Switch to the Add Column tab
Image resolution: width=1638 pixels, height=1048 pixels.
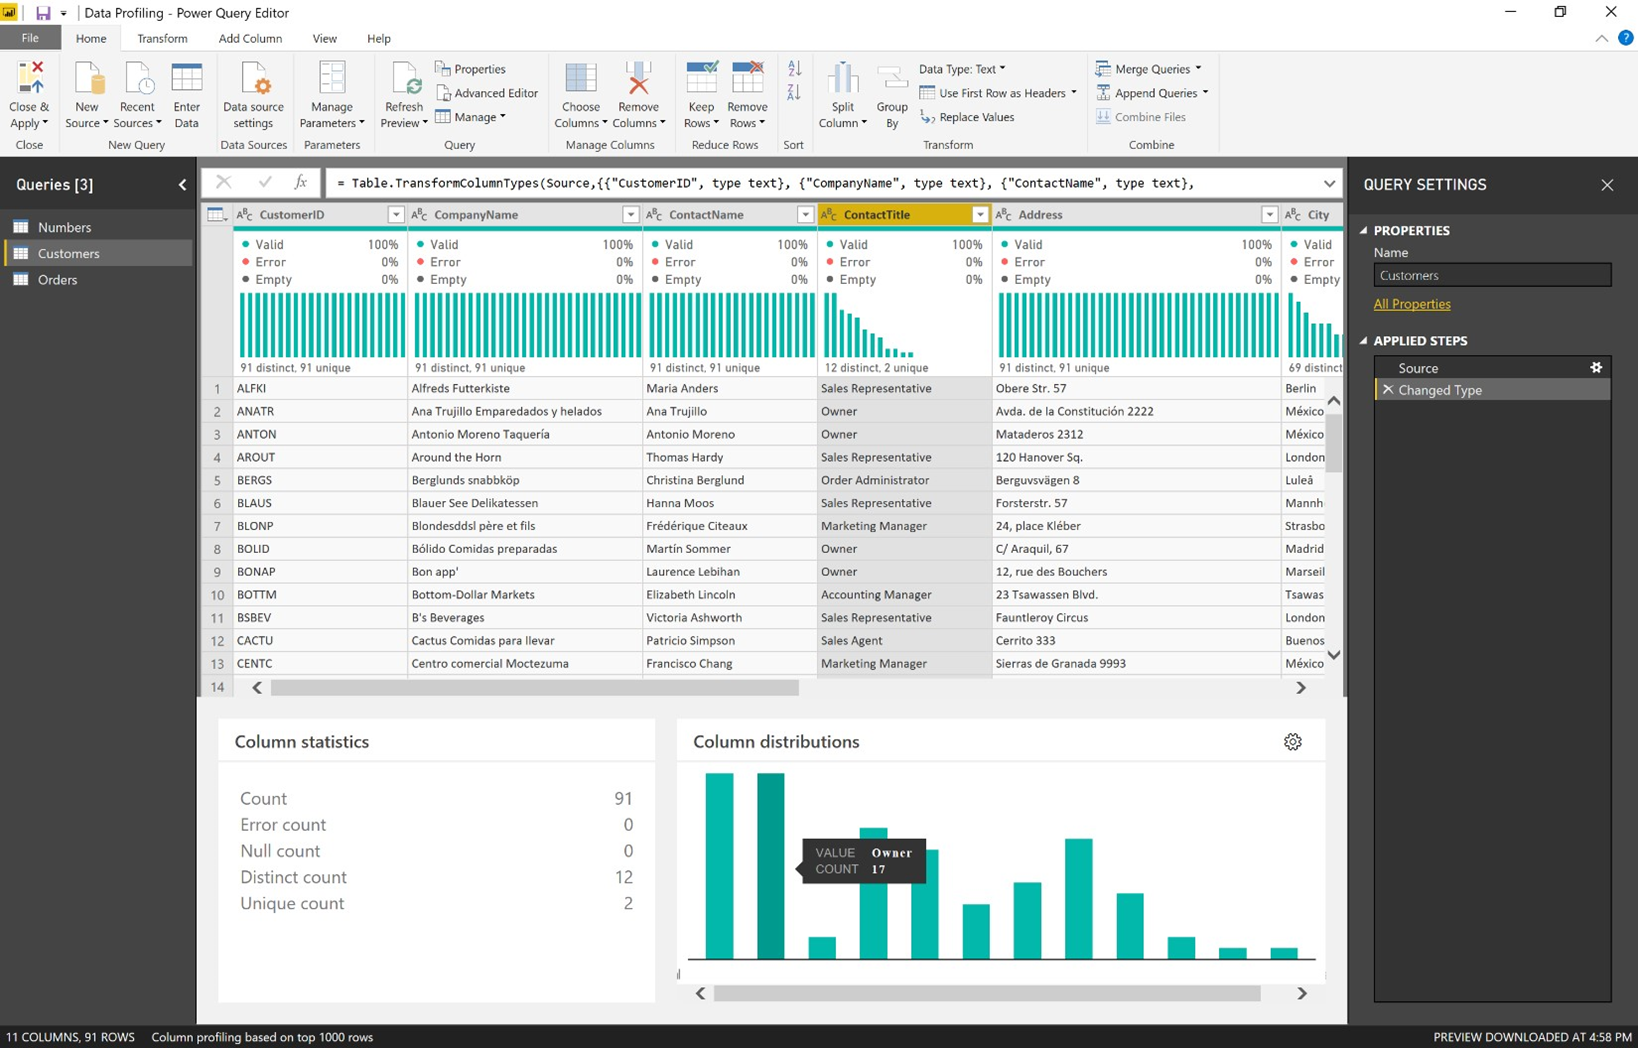tap(250, 38)
